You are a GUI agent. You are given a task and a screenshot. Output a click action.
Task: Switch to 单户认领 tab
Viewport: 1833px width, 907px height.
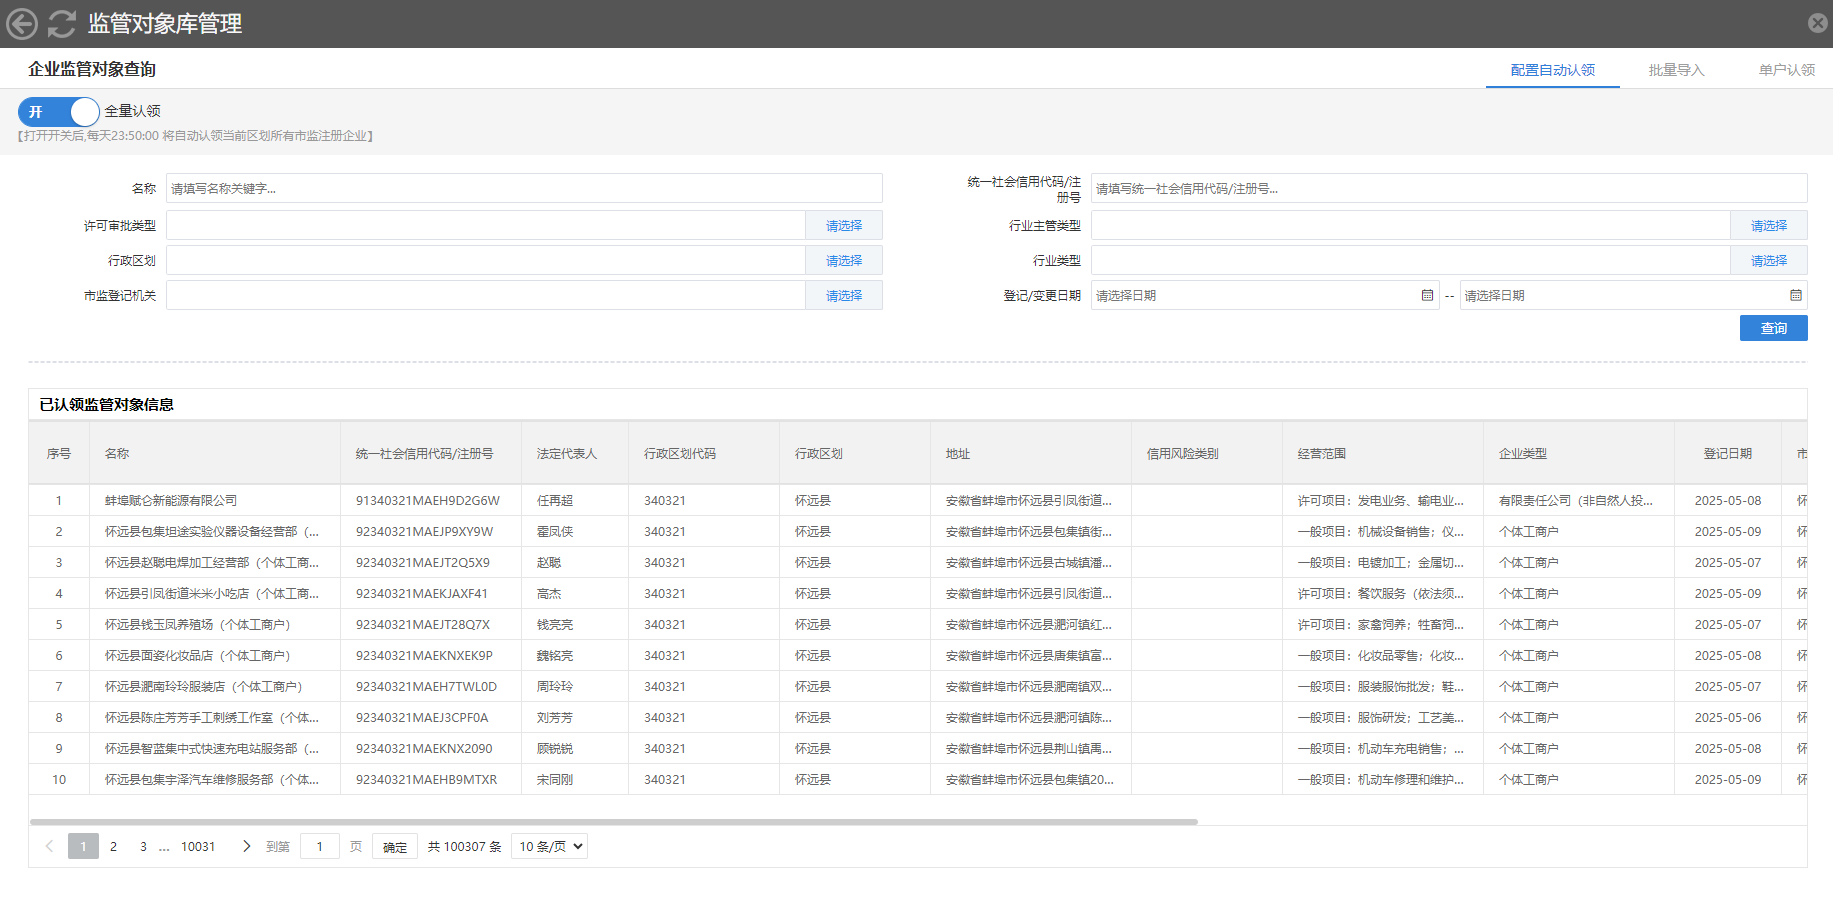click(x=1787, y=70)
